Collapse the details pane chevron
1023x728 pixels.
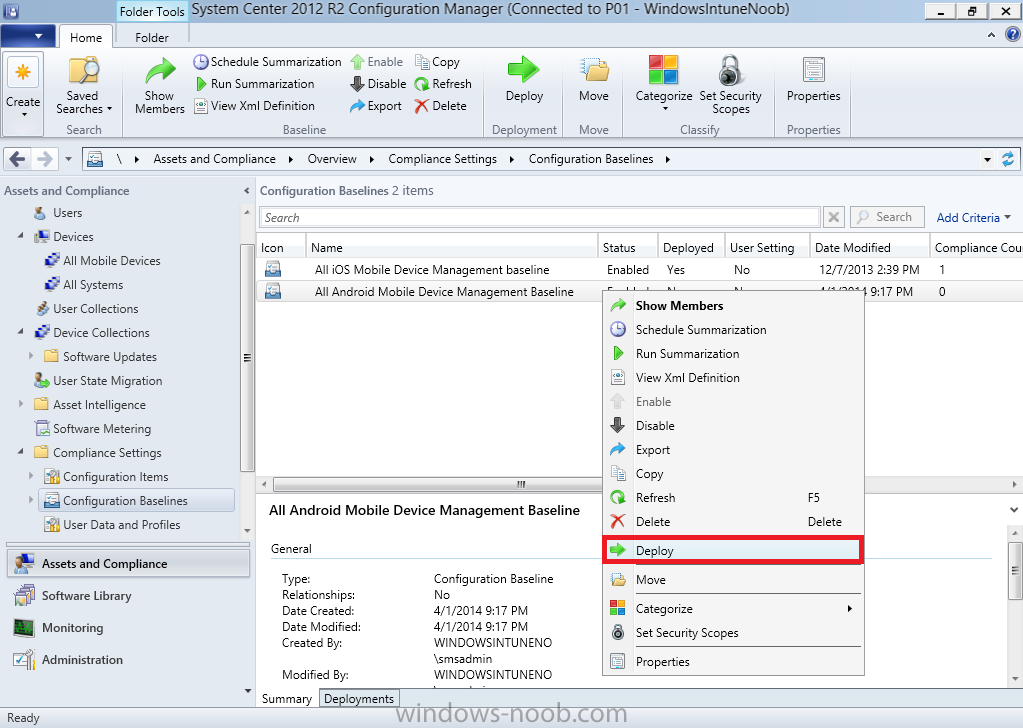pyautogui.click(x=1014, y=509)
